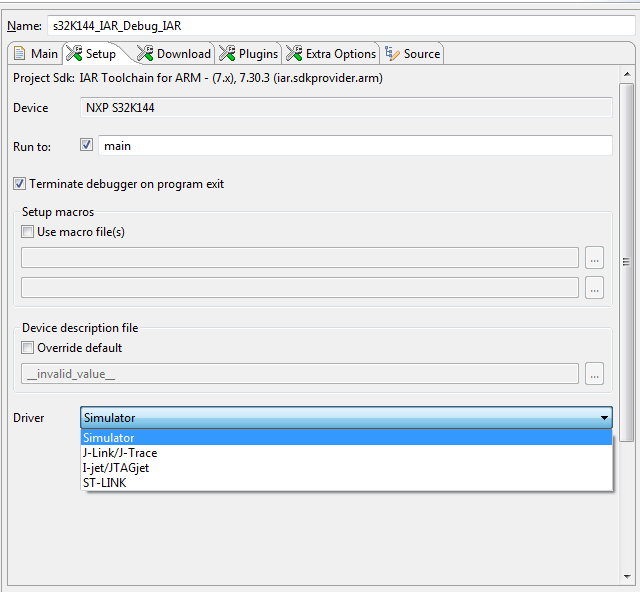
Task: Click the second macro file path field
Action: pos(300,288)
